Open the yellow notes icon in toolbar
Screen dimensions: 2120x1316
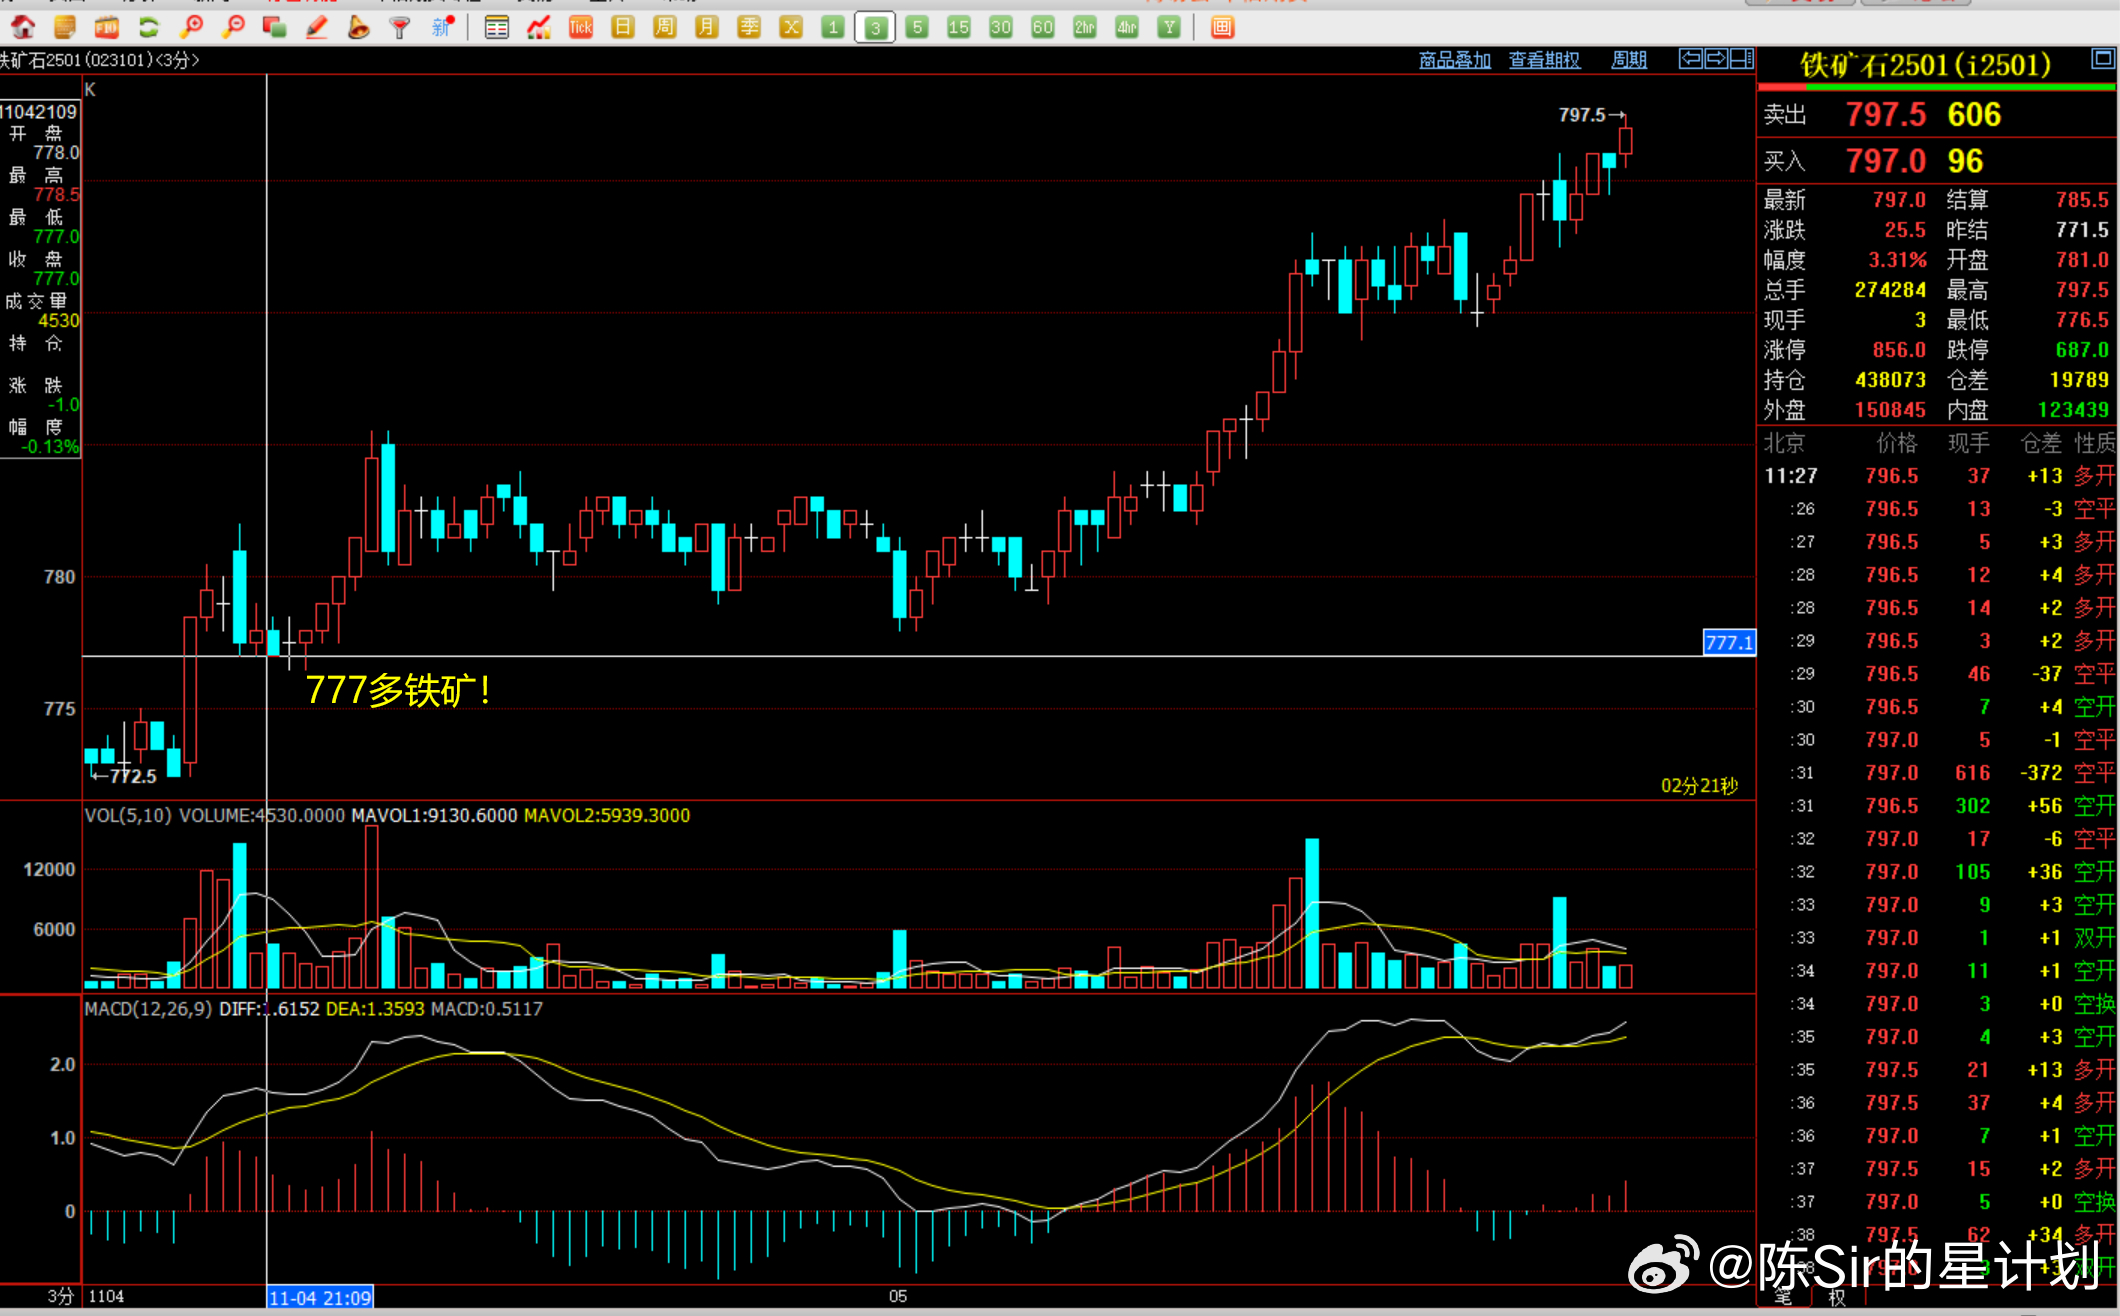coord(65,27)
